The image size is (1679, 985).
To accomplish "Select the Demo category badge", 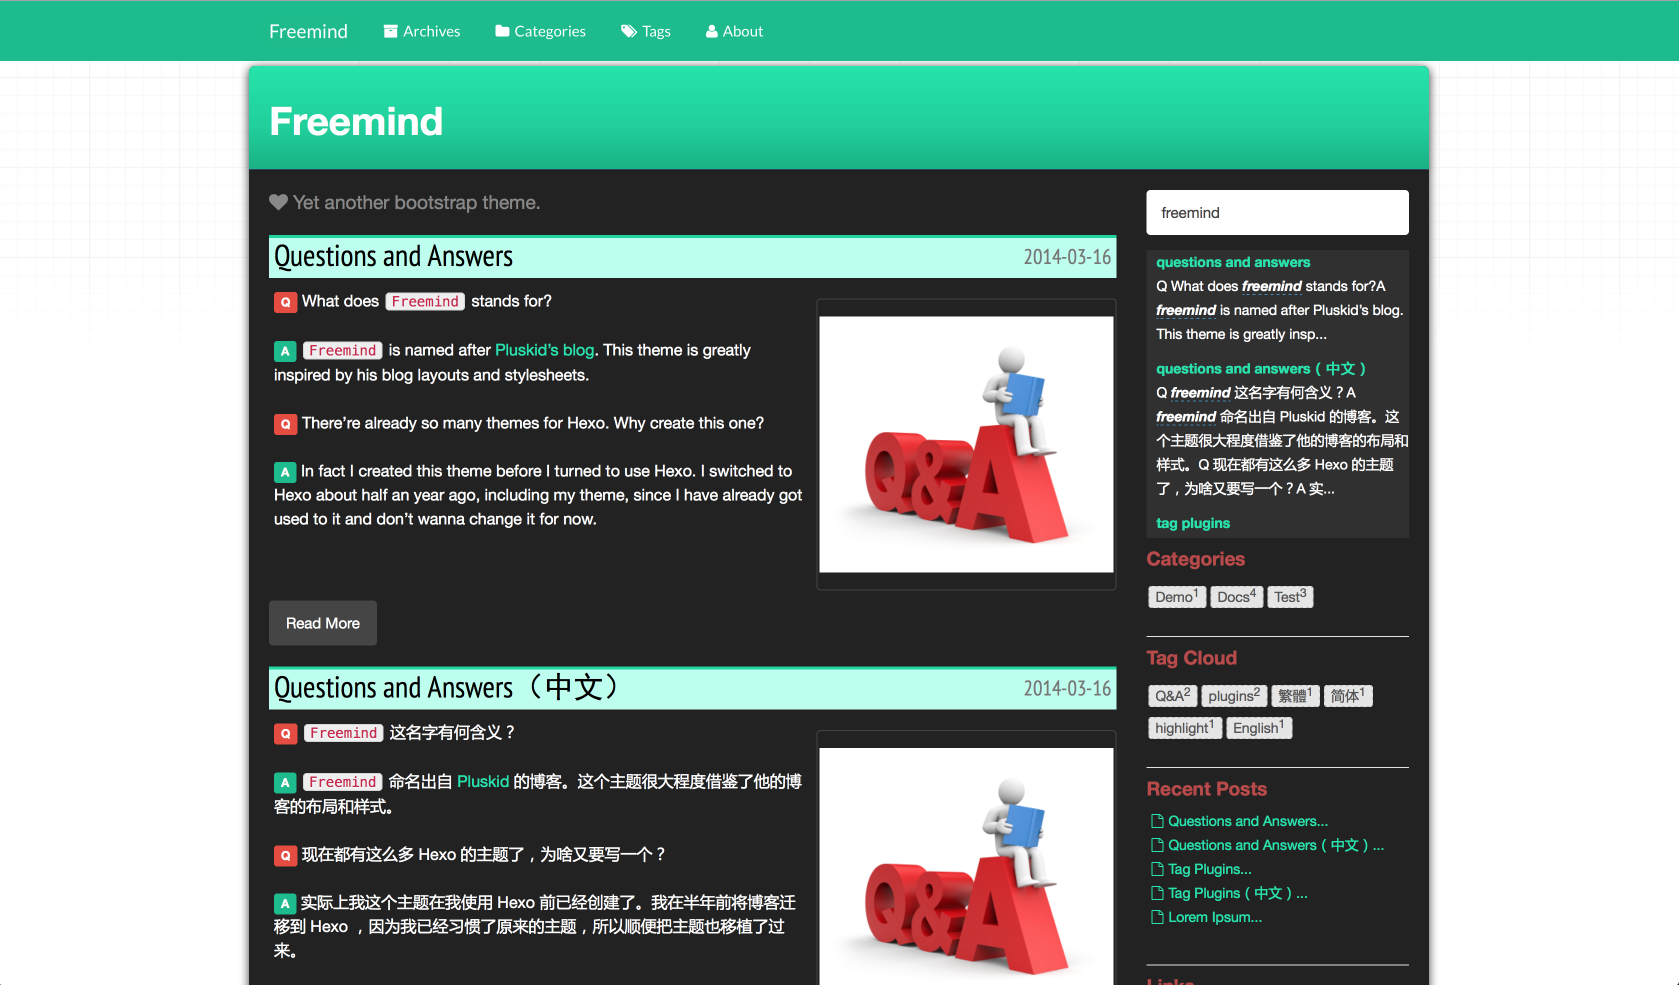I will (x=1177, y=597).
